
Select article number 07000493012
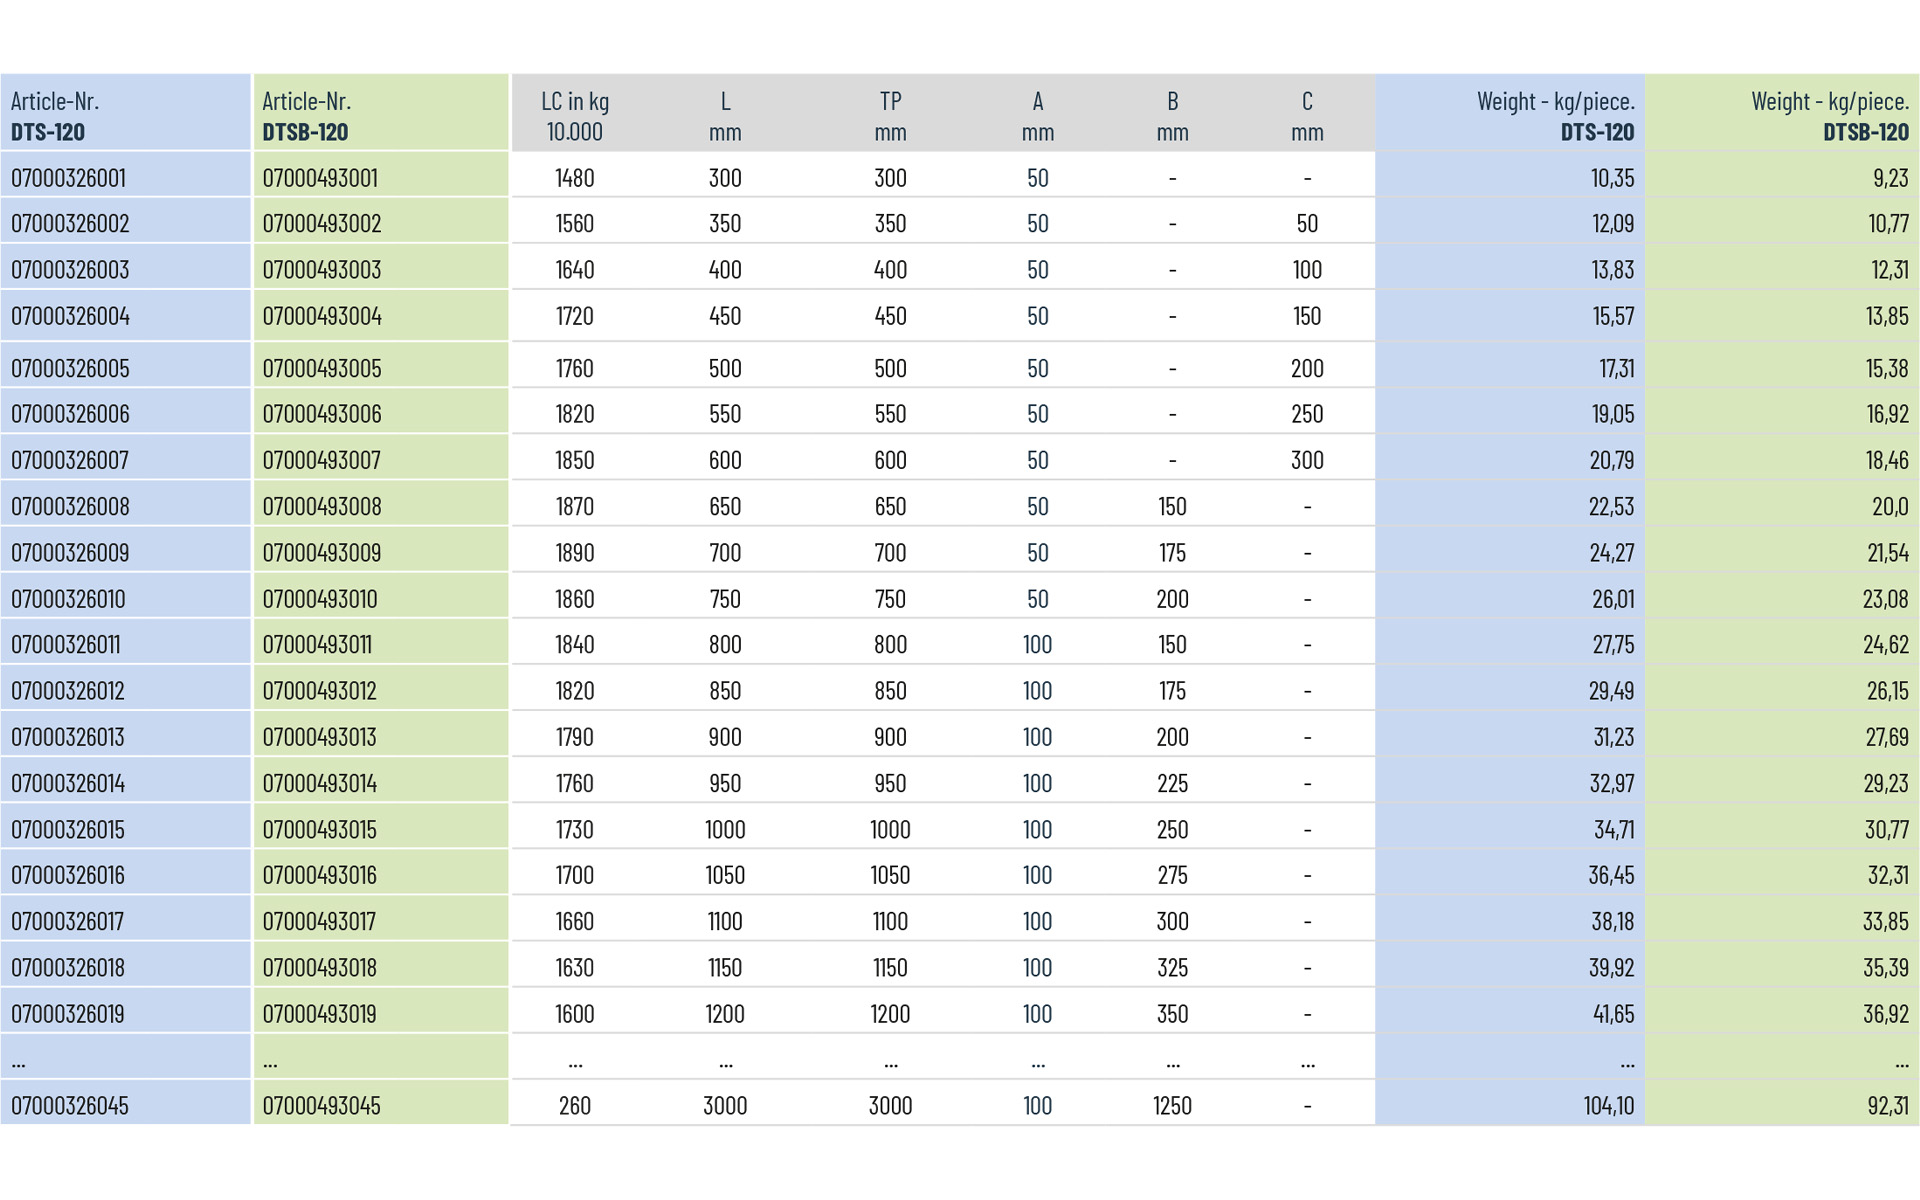(x=320, y=691)
